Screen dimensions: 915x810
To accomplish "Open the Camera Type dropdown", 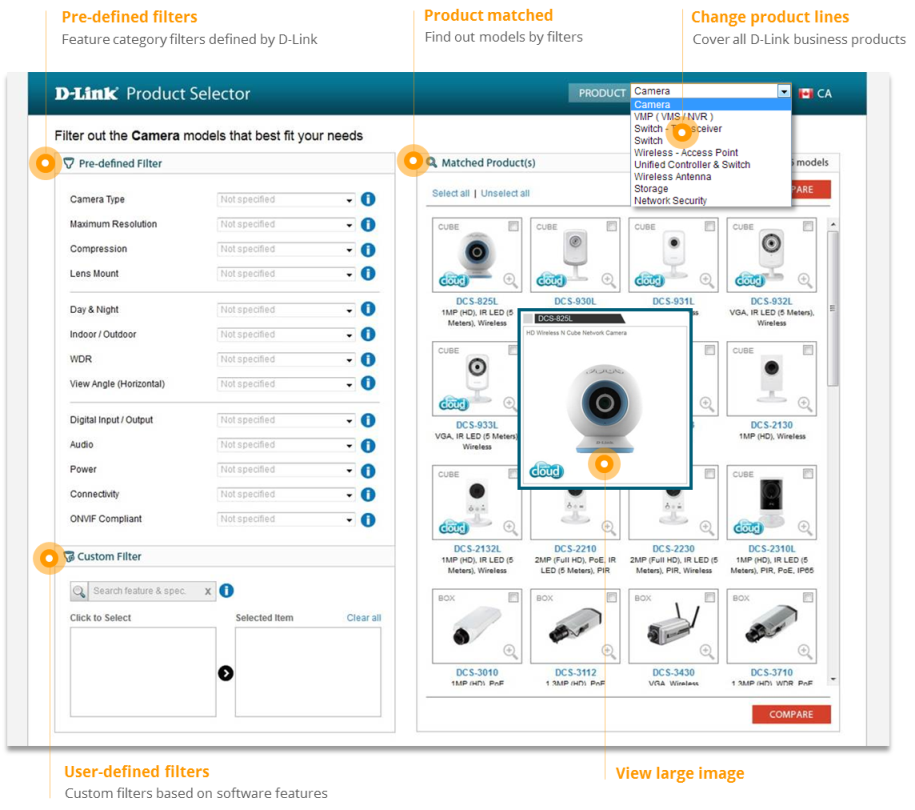I will coord(286,200).
